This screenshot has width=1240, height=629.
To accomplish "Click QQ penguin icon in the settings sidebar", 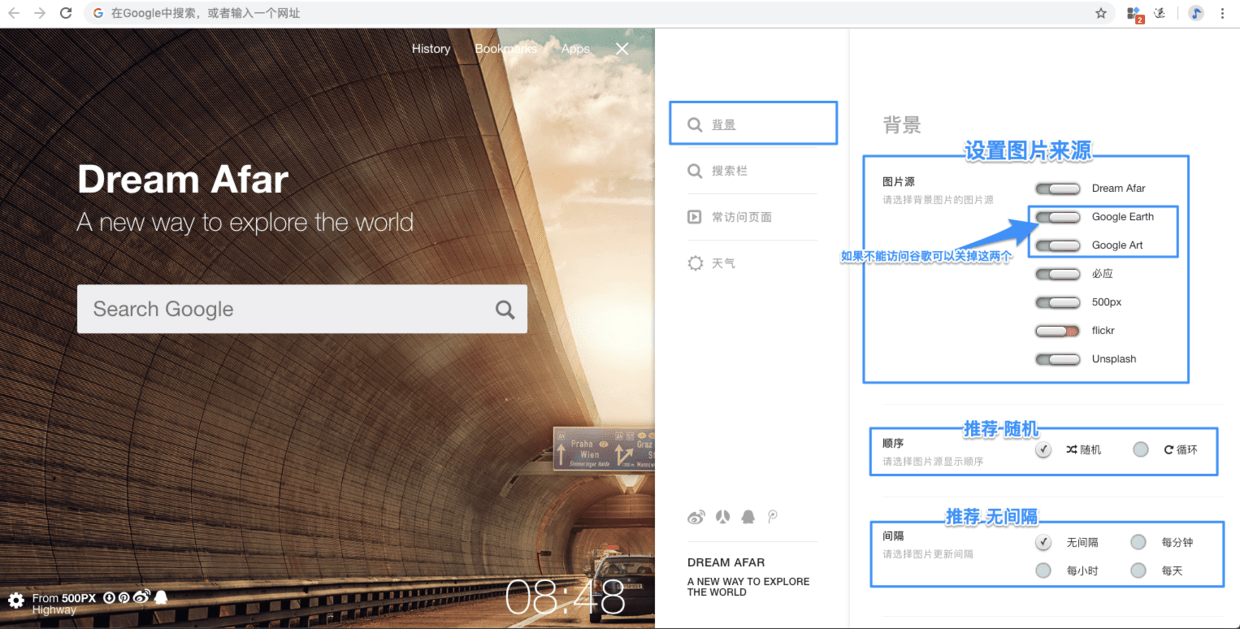I will (748, 517).
